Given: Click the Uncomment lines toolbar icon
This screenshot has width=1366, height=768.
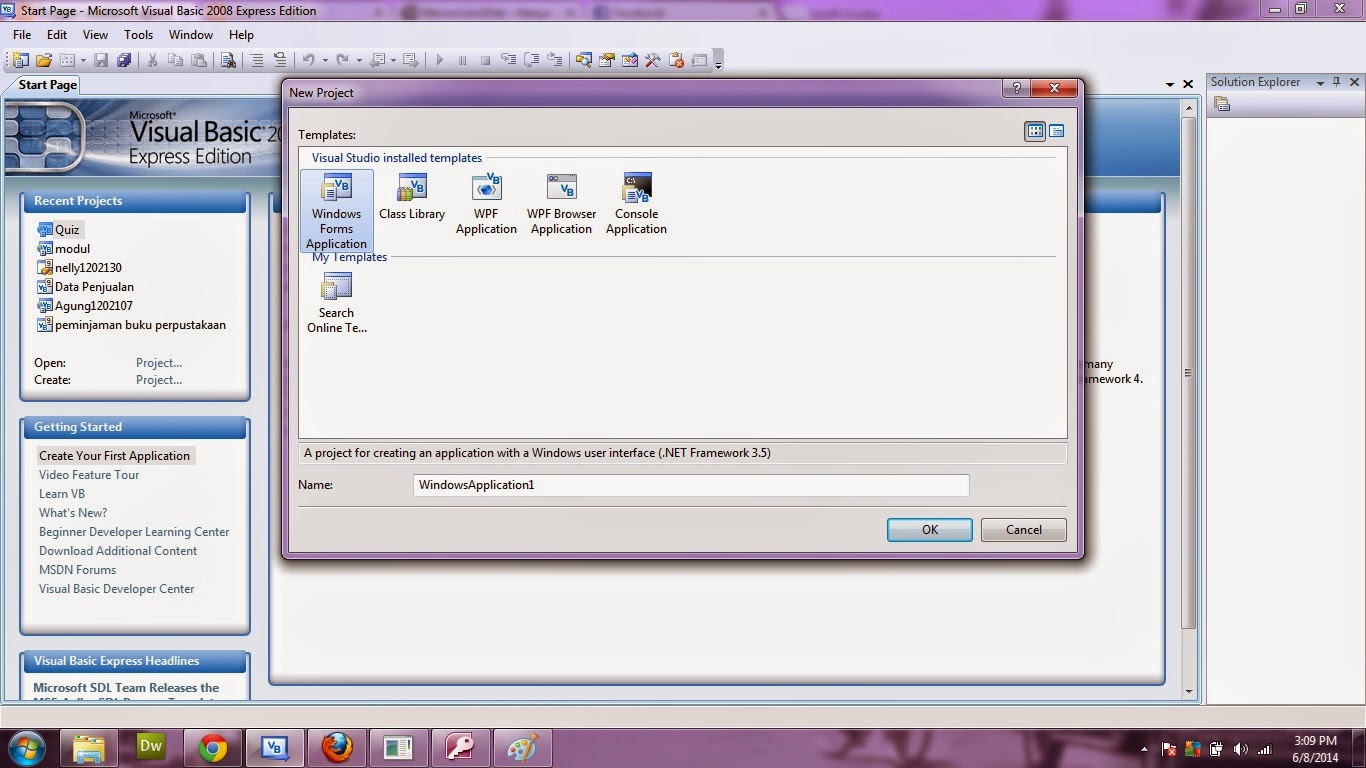Looking at the screenshot, I should pyautogui.click(x=280, y=60).
